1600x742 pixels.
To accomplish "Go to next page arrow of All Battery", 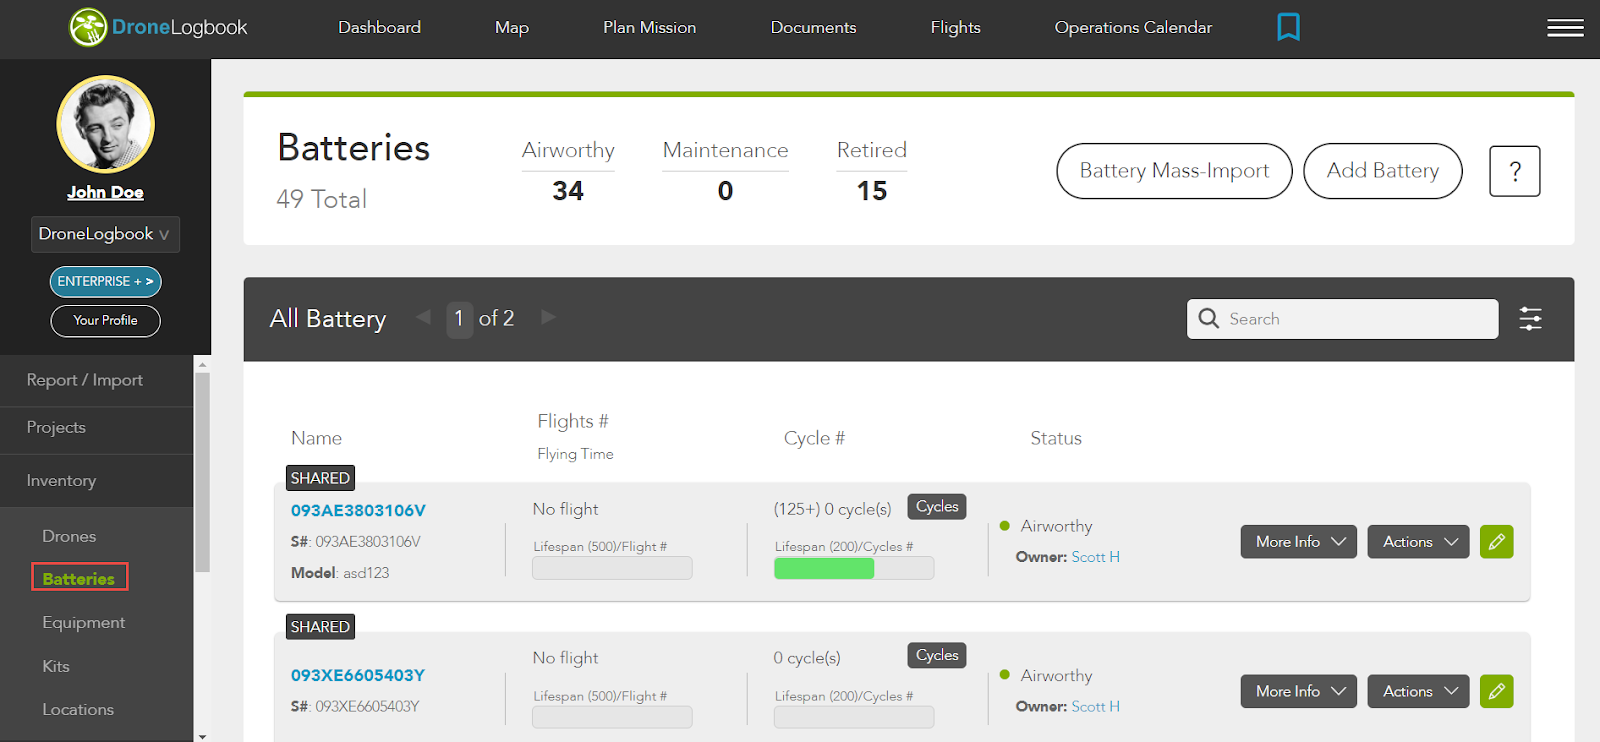I will coord(548,317).
